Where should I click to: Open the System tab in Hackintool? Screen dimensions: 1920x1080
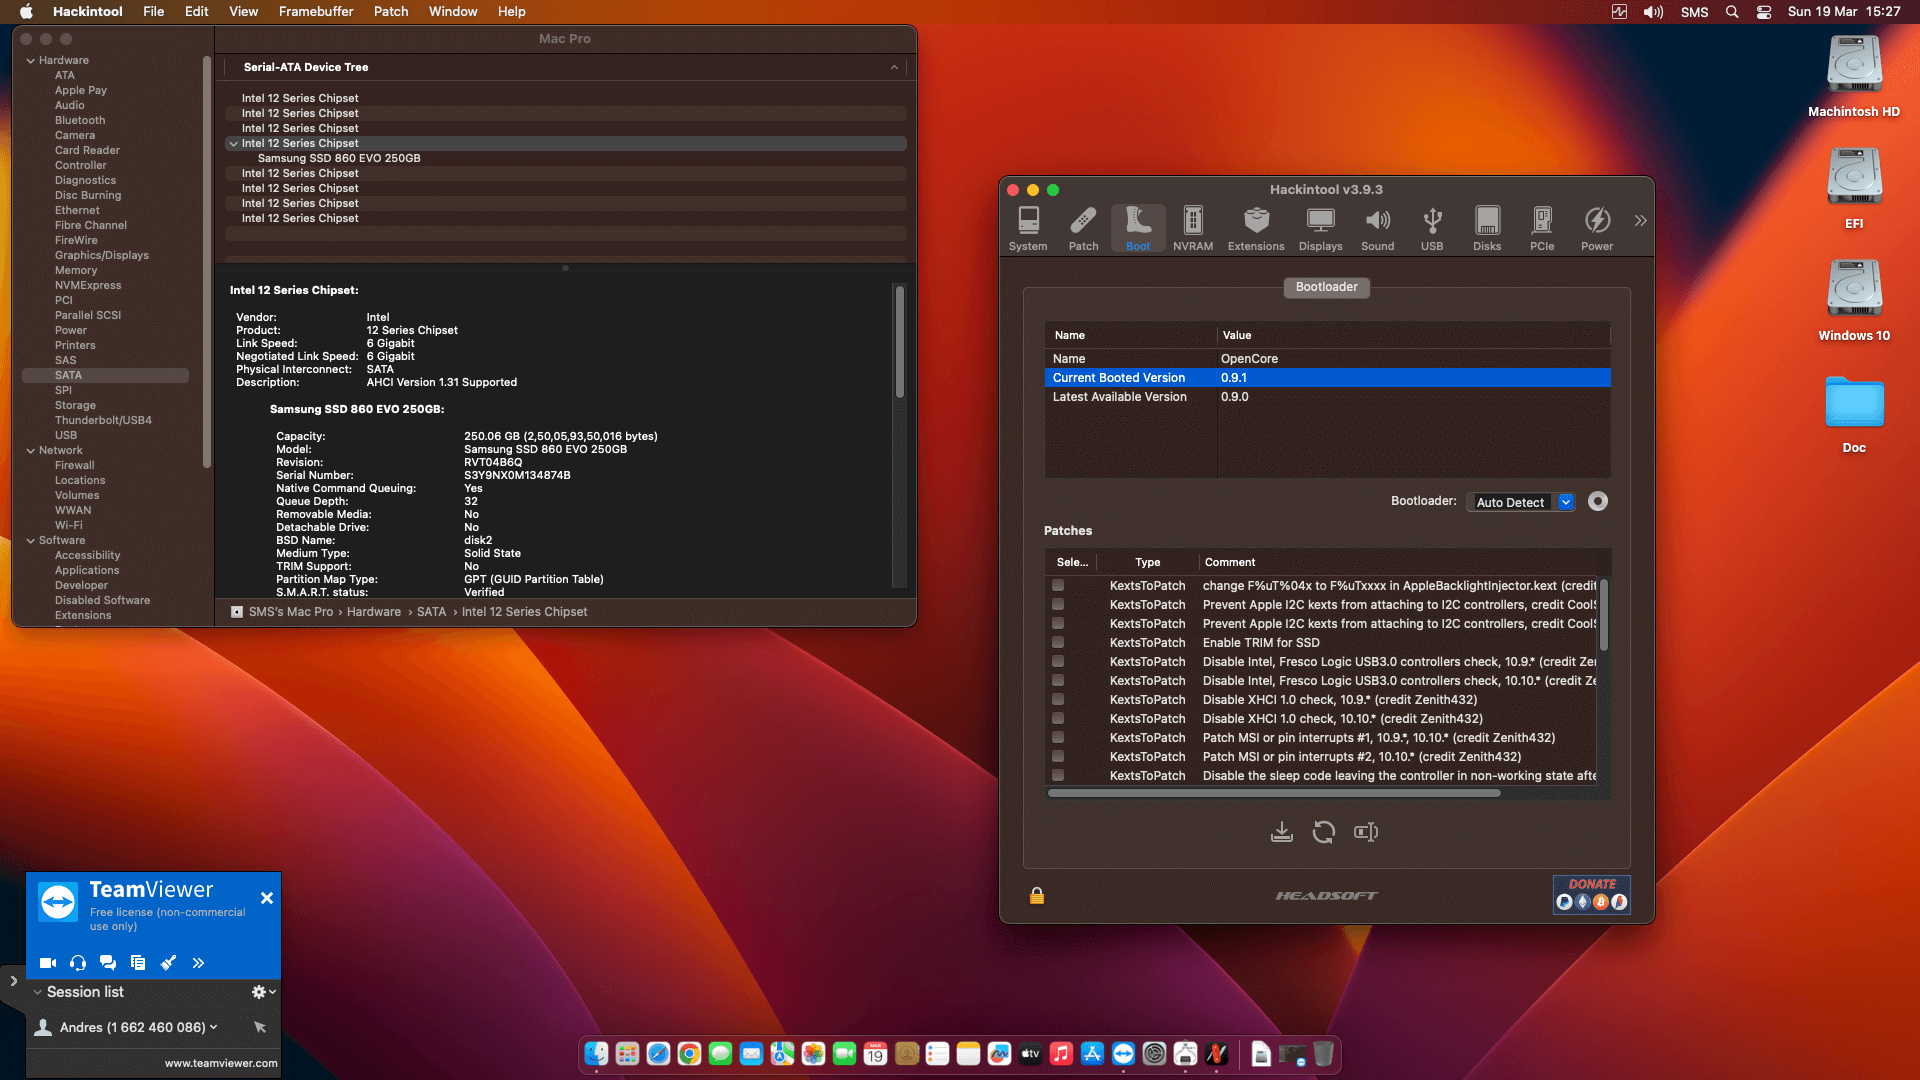point(1028,229)
